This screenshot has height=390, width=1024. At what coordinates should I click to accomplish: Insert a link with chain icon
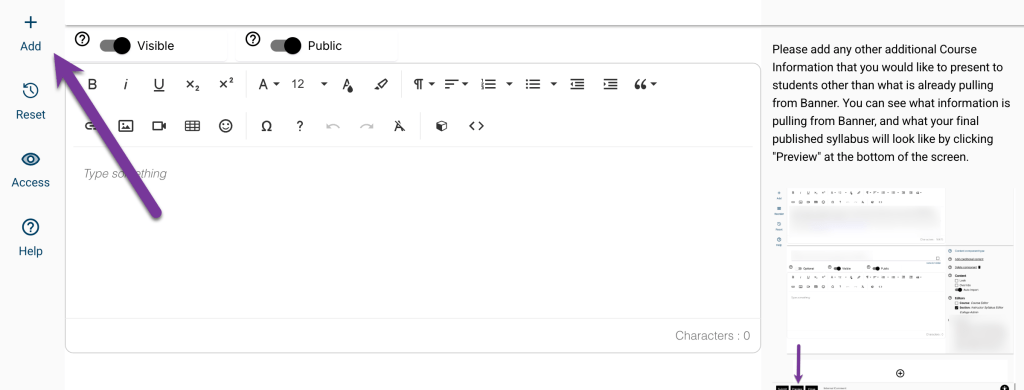pos(91,126)
